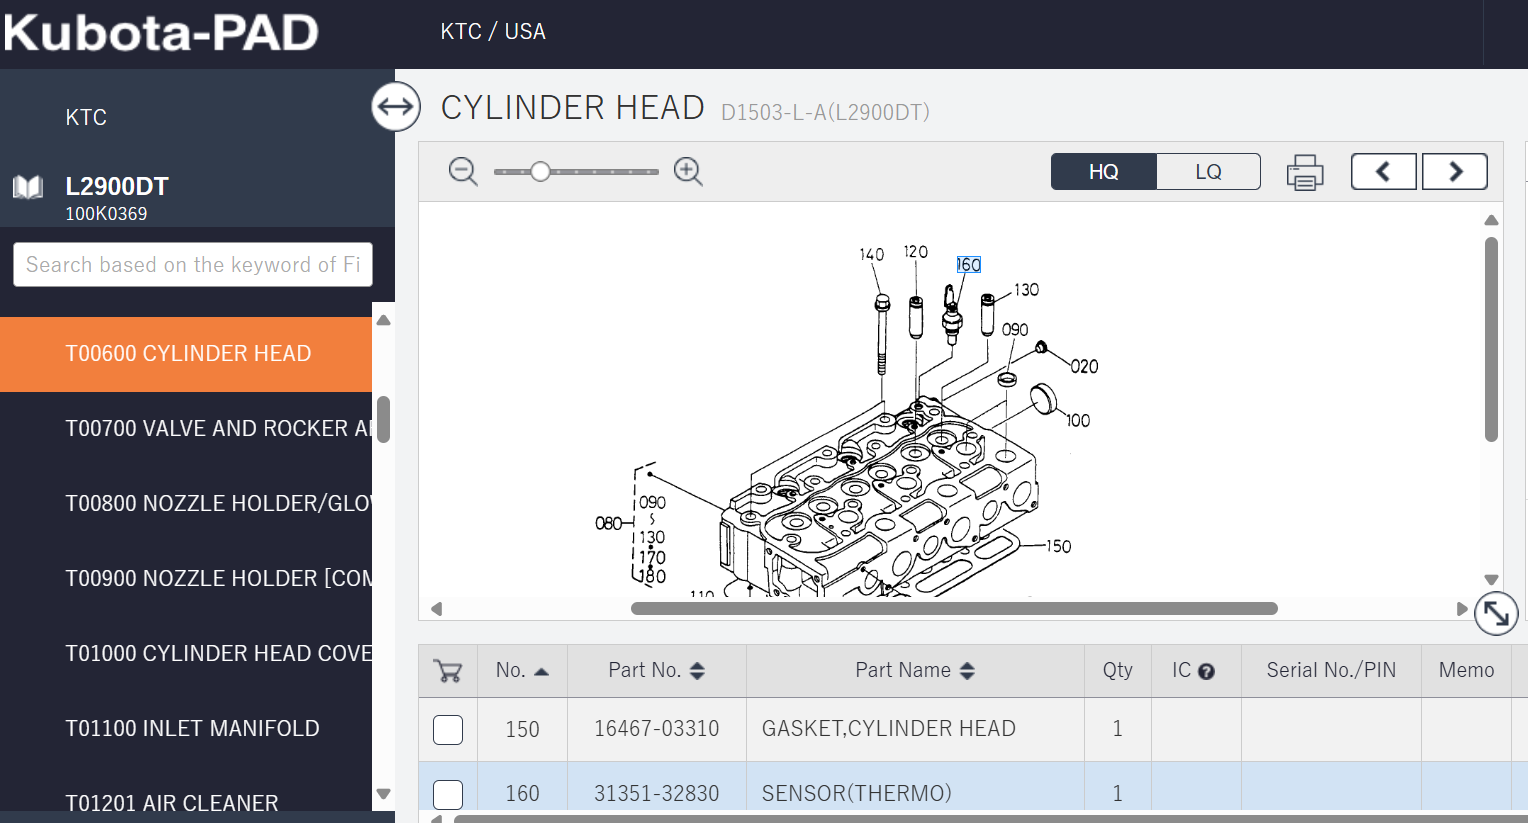Click callout 080 in diagram
This screenshot has height=823, width=1528.
(608, 523)
